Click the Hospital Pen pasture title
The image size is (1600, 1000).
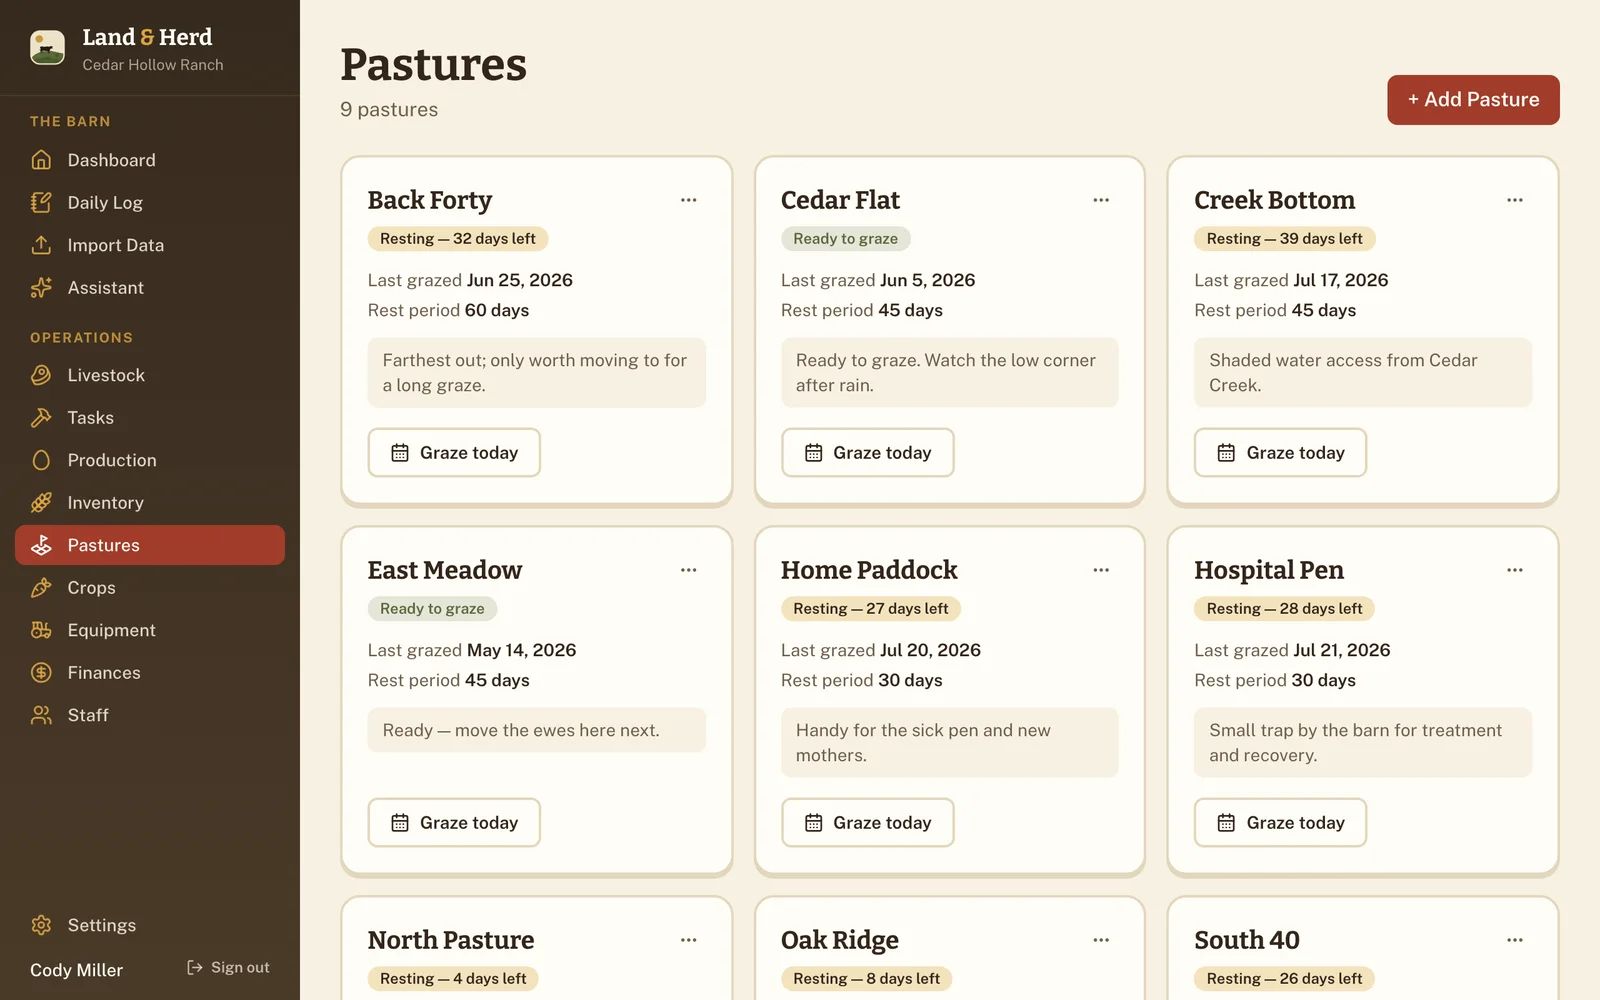tap(1269, 570)
